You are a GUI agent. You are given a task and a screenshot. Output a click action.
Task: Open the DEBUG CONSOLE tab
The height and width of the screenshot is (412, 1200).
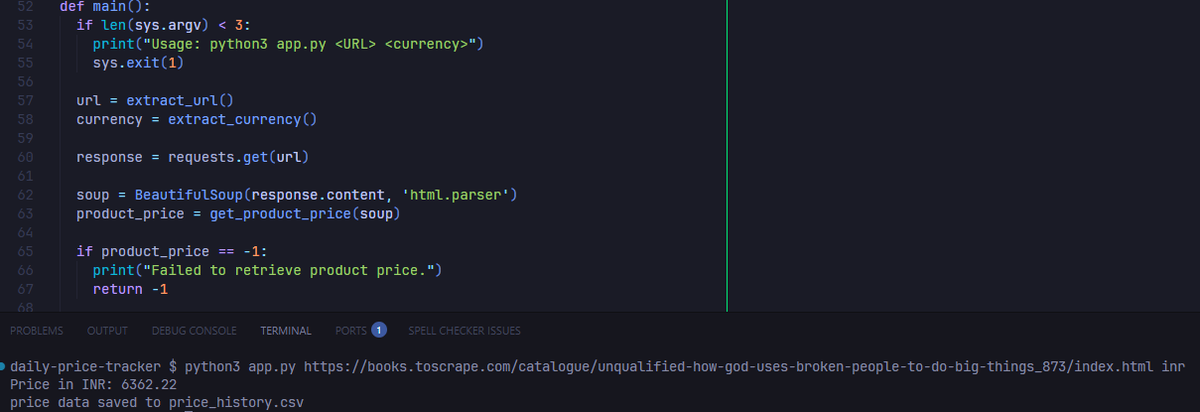(194, 331)
